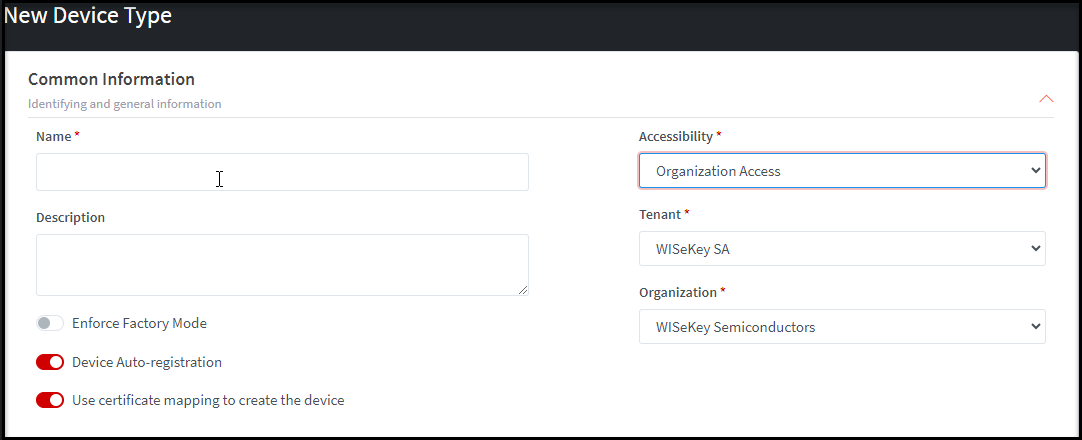Screen dimensions: 1082x440
Task: Click the Device Auto-registration label text
Action: (x=147, y=362)
